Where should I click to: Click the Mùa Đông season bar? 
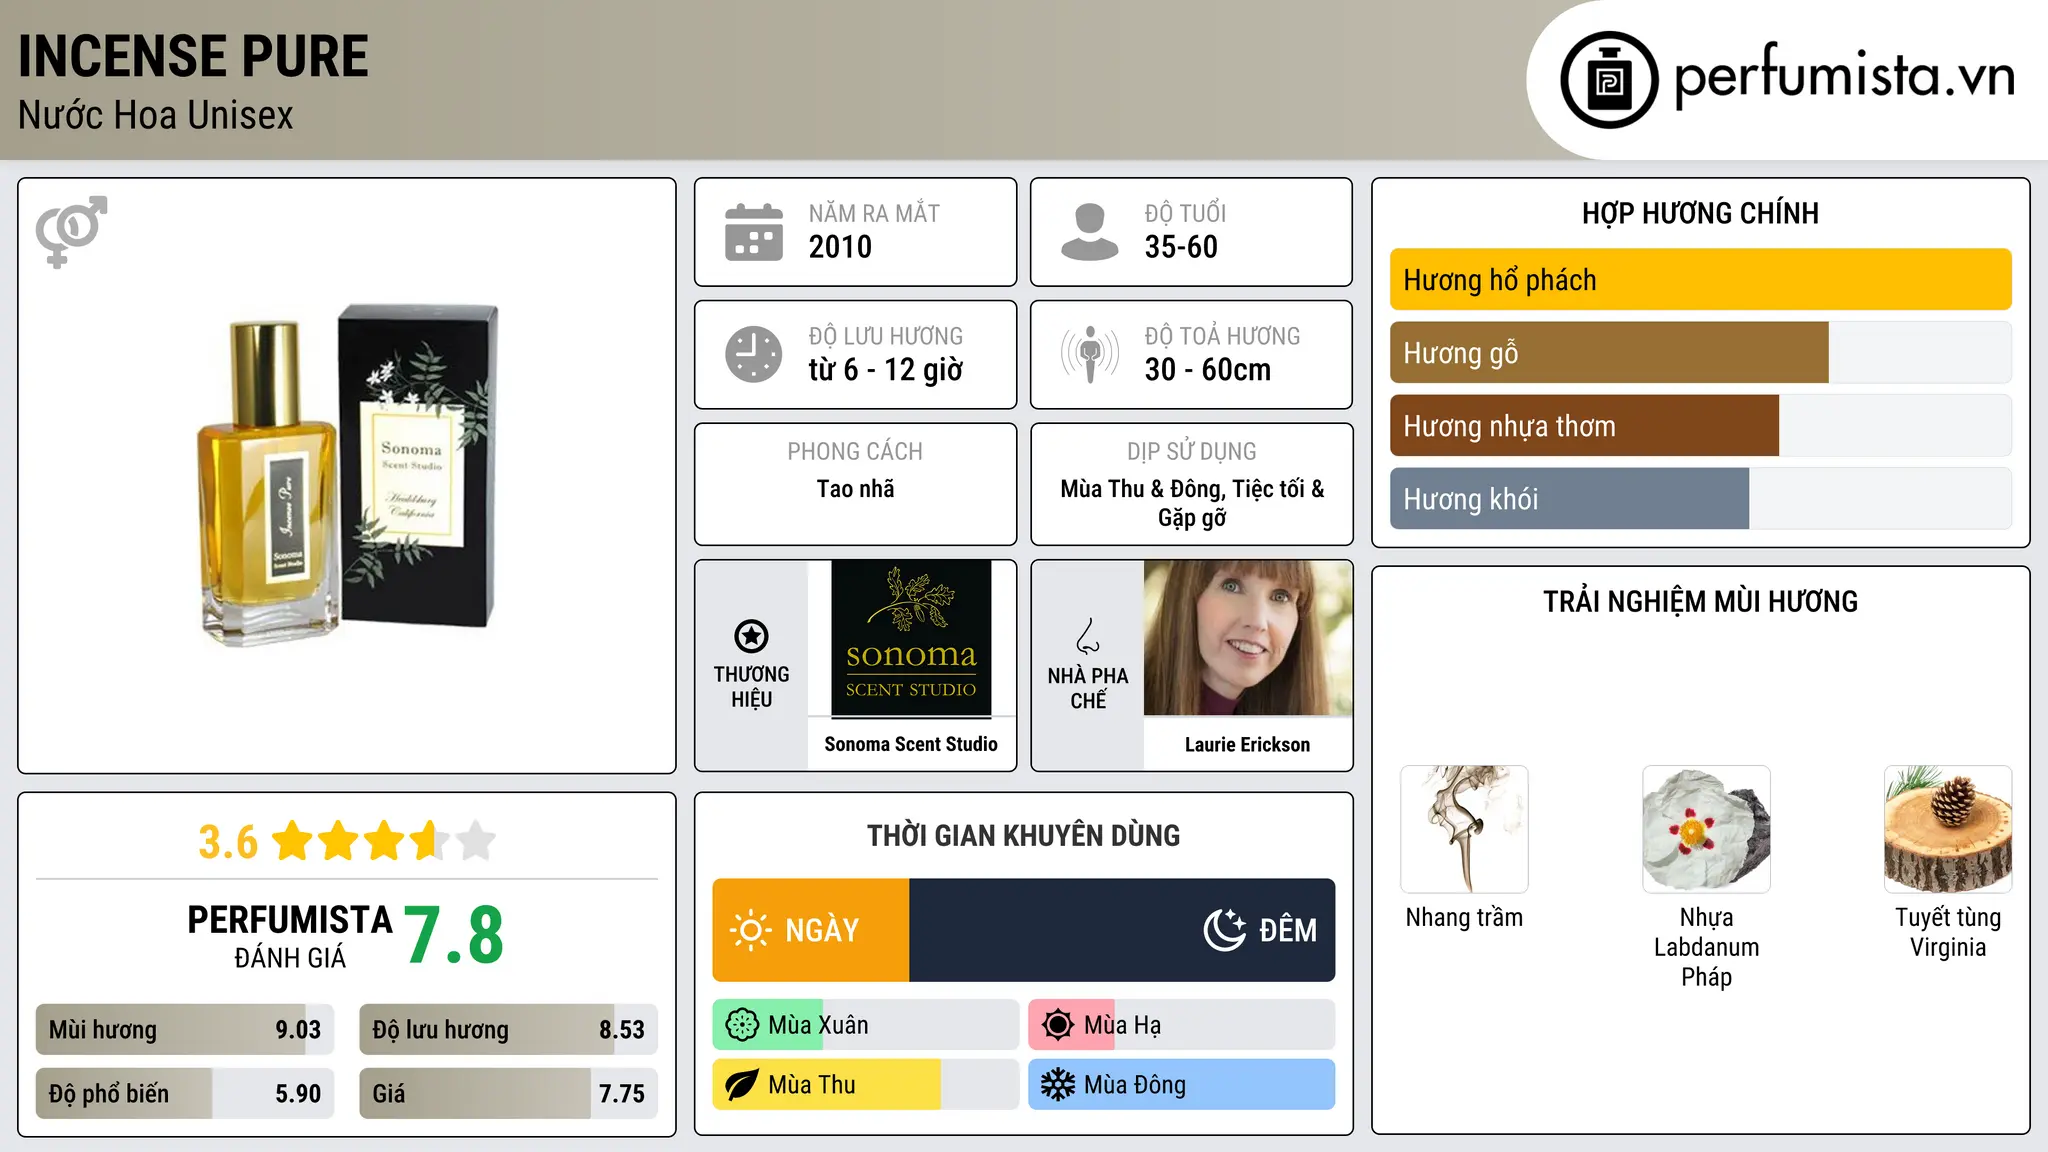1181,1085
